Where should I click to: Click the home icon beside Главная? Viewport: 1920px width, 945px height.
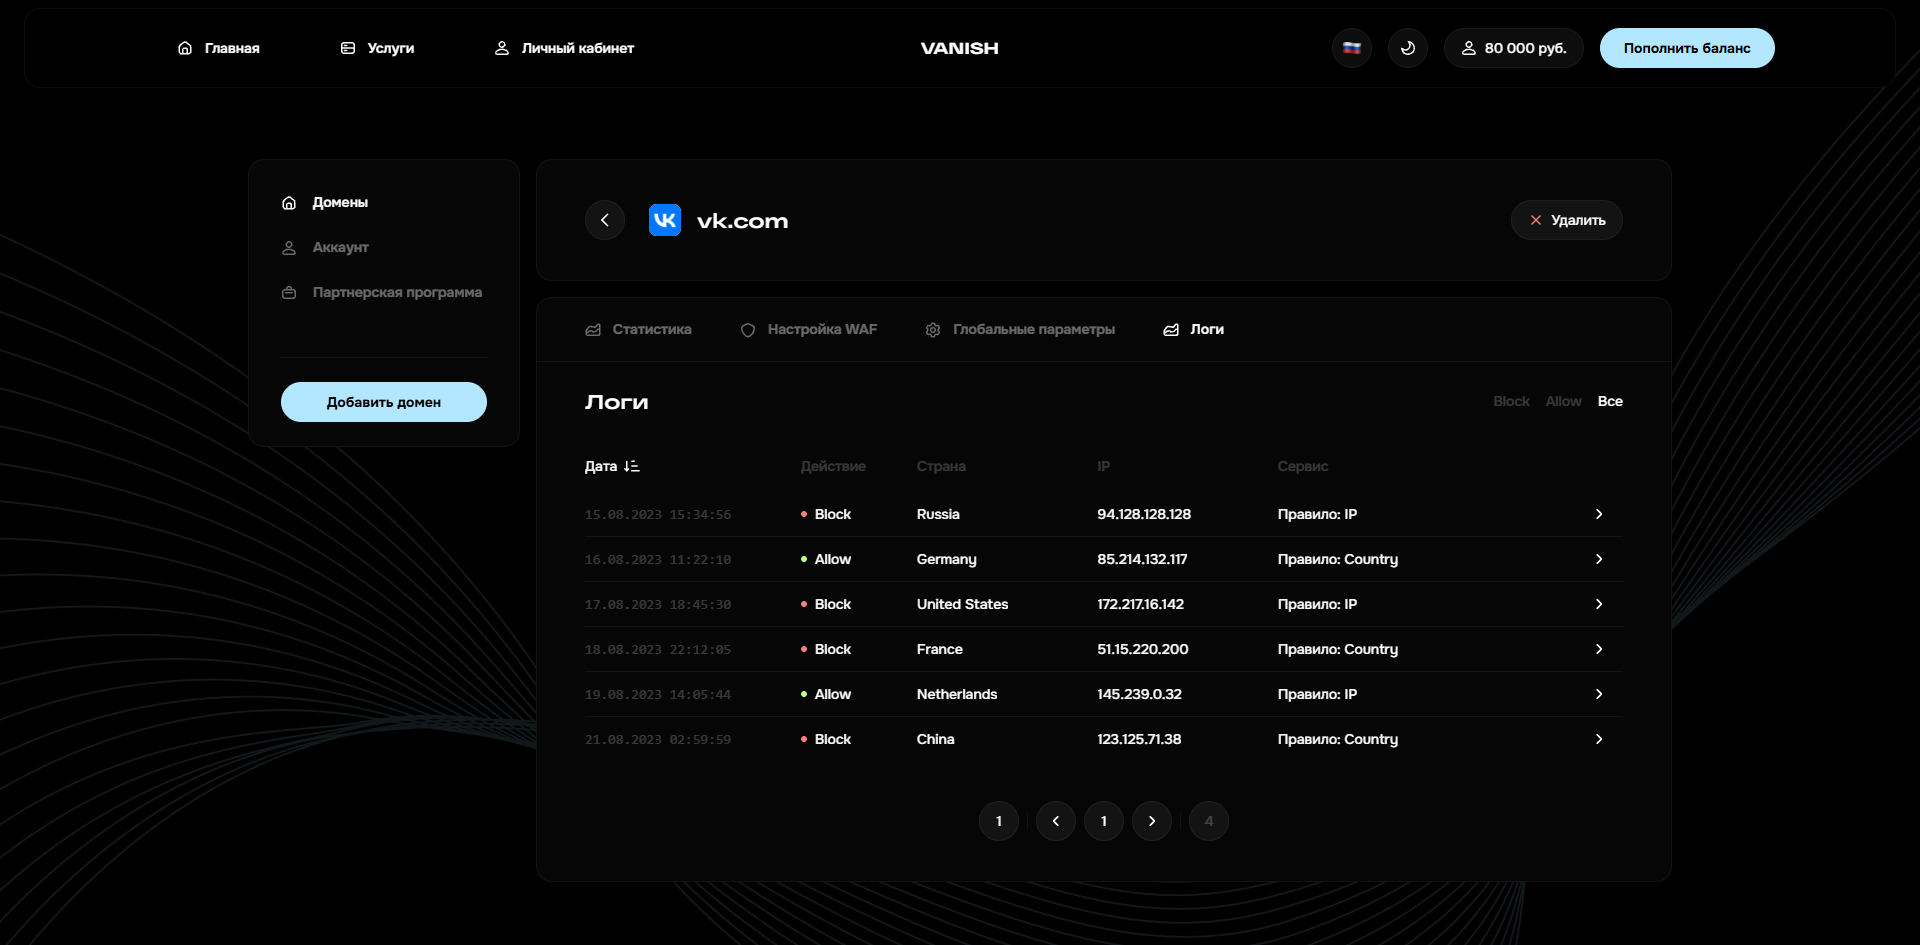[184, 47]
